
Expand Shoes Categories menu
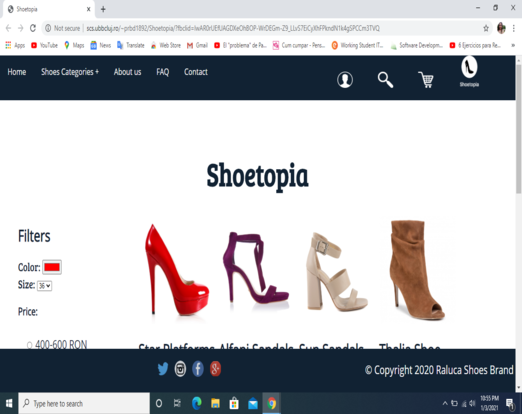tap(70, 72)
